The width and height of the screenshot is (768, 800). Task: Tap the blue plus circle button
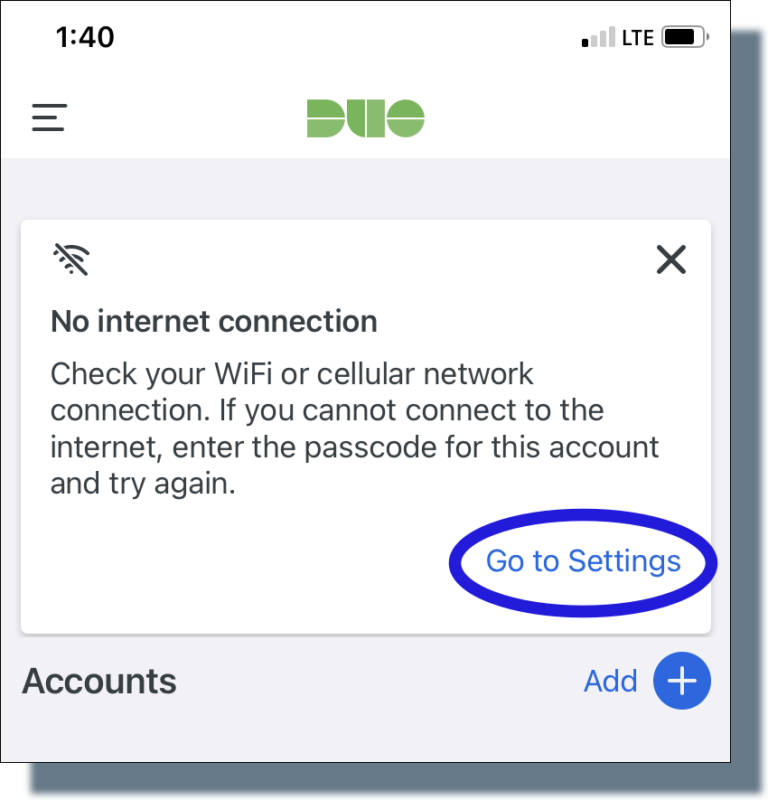point(682,681)
